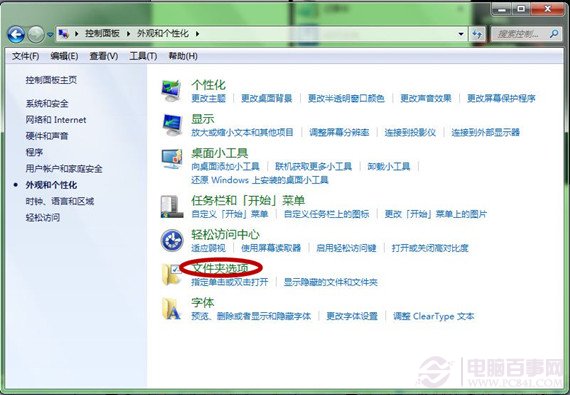This screenshot has width=570, height=395.
Task: Select 程序 in the sidebar
Action: point(34,152)
